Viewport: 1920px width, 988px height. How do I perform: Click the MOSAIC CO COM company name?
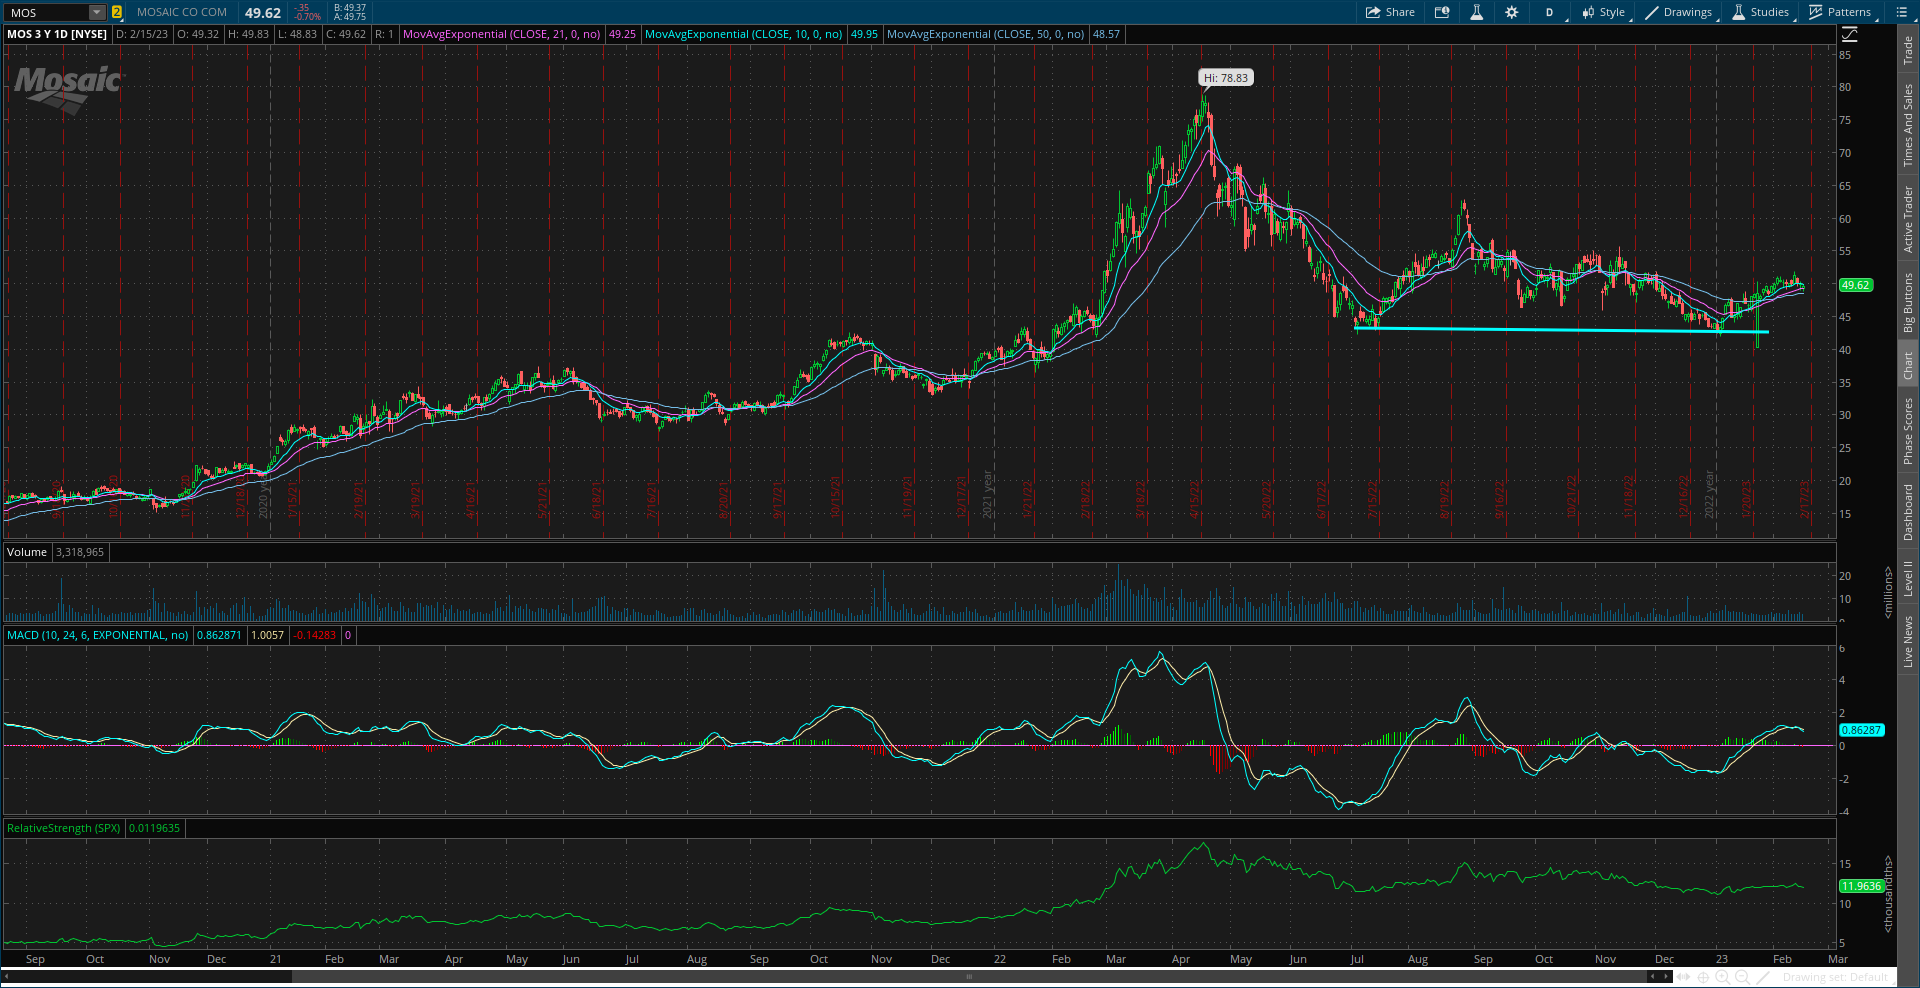point(182,12)
